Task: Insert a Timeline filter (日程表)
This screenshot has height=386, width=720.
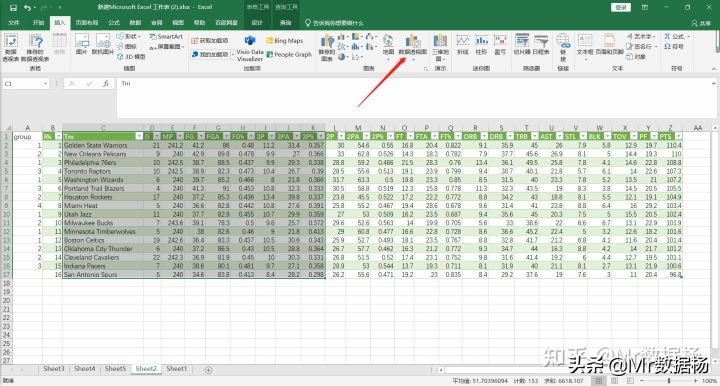Action: tap(540, 45)
